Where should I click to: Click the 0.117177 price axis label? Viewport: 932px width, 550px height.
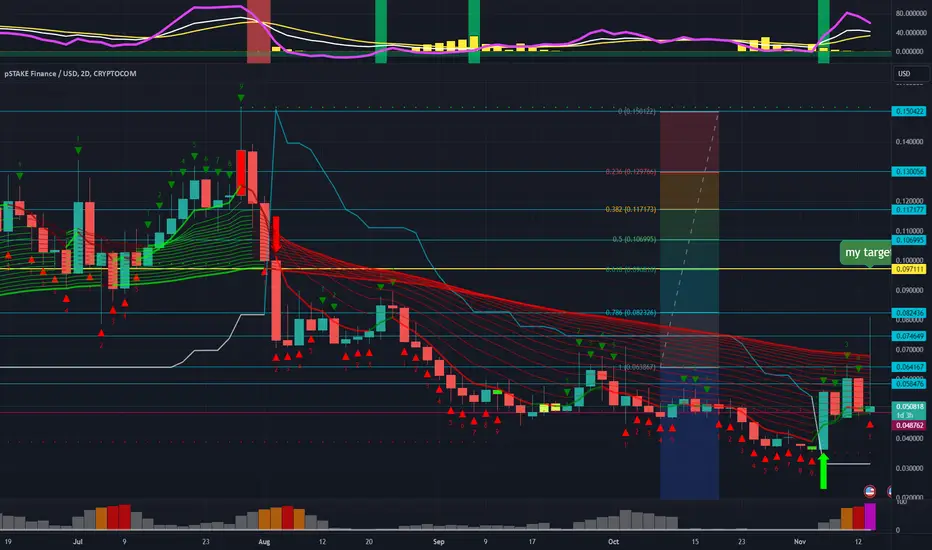[908, 210]
